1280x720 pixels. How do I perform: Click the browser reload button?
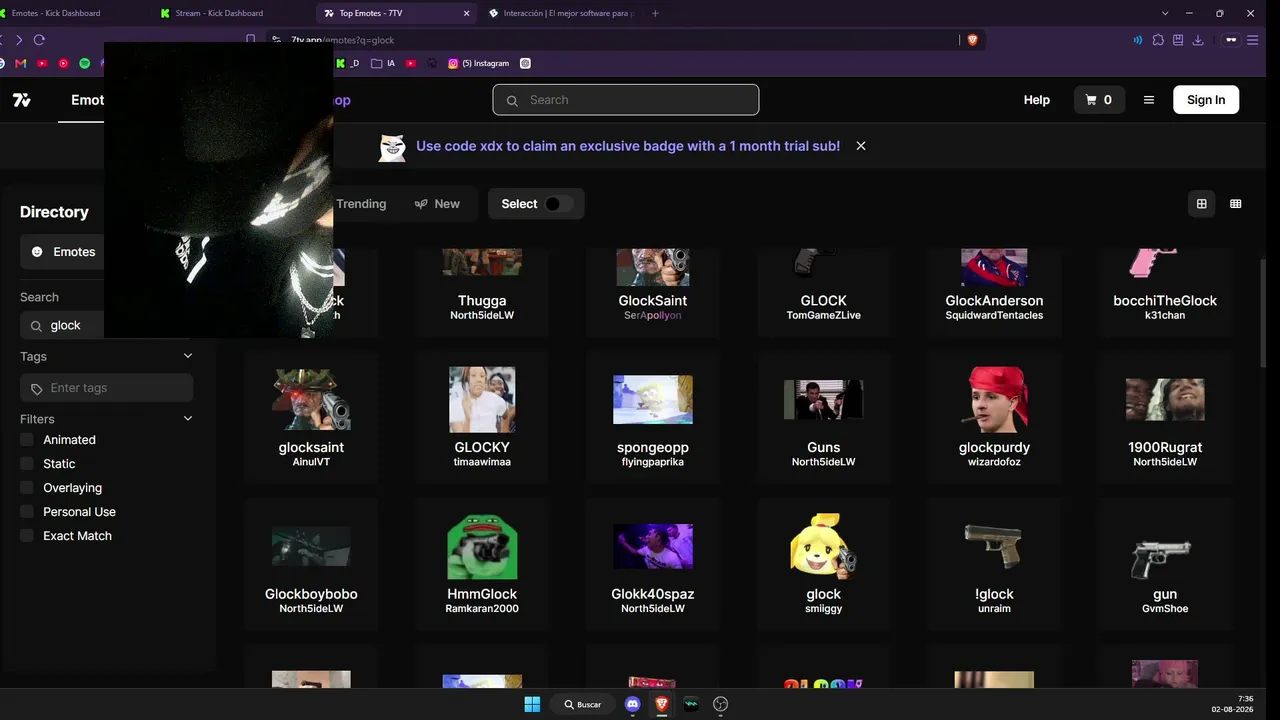pos(39,40)
